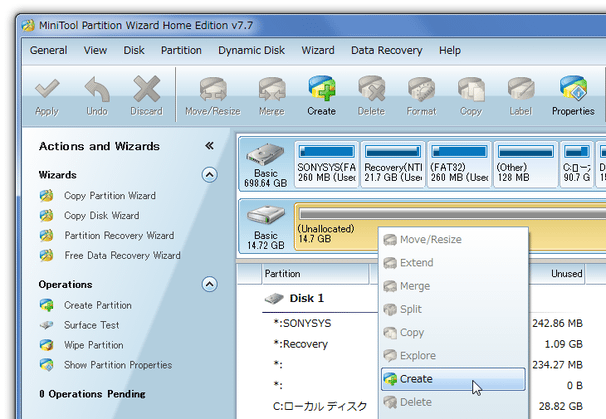This screenshot has width=606, height=419.
Task: Click the Partition Recovery Wizard icon
Action: 47,235
